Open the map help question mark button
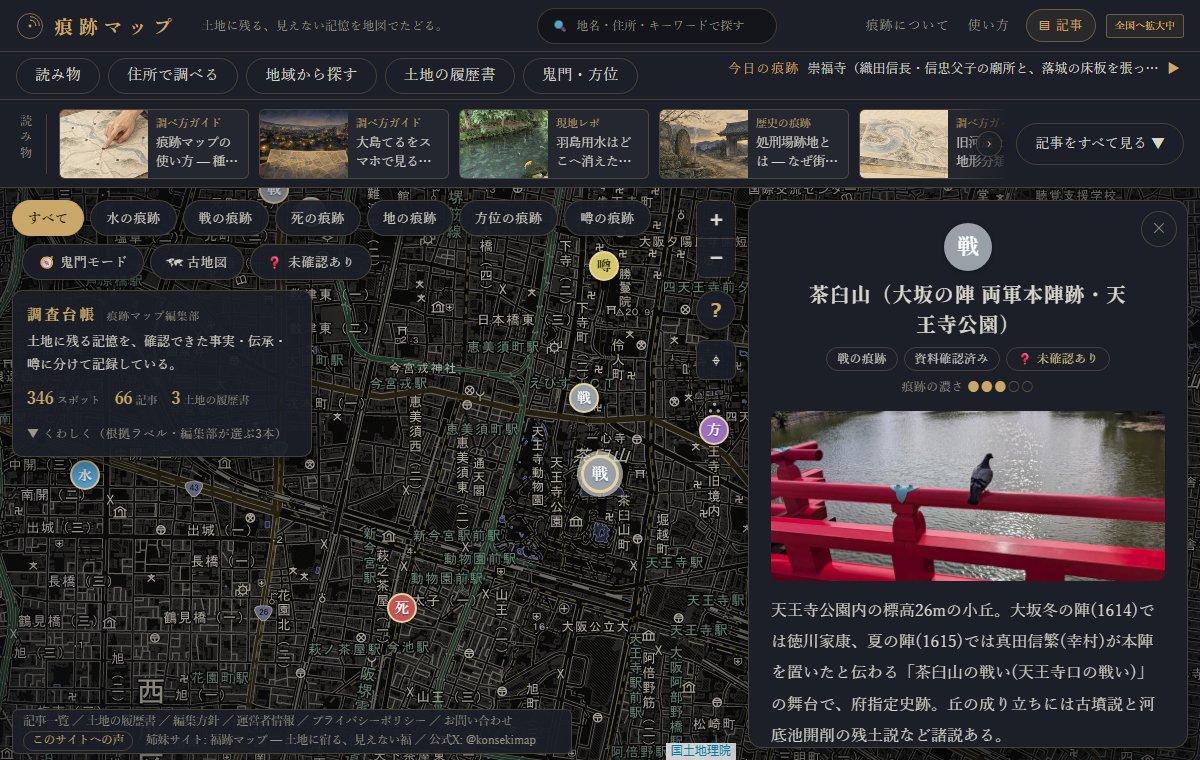Image resolution: width=1200 pixels, height=760 pixels. (x=716, y=311)
